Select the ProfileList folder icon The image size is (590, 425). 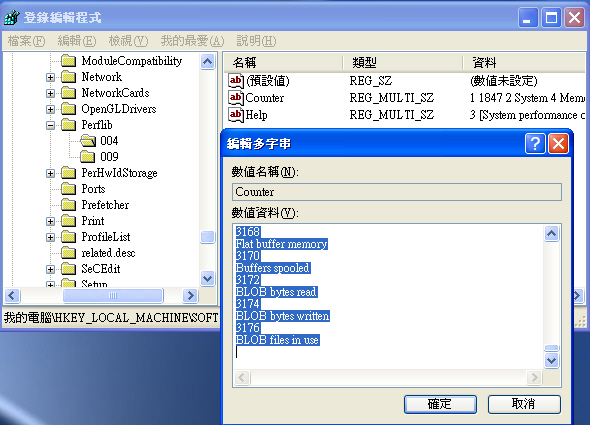coord(68,237)
